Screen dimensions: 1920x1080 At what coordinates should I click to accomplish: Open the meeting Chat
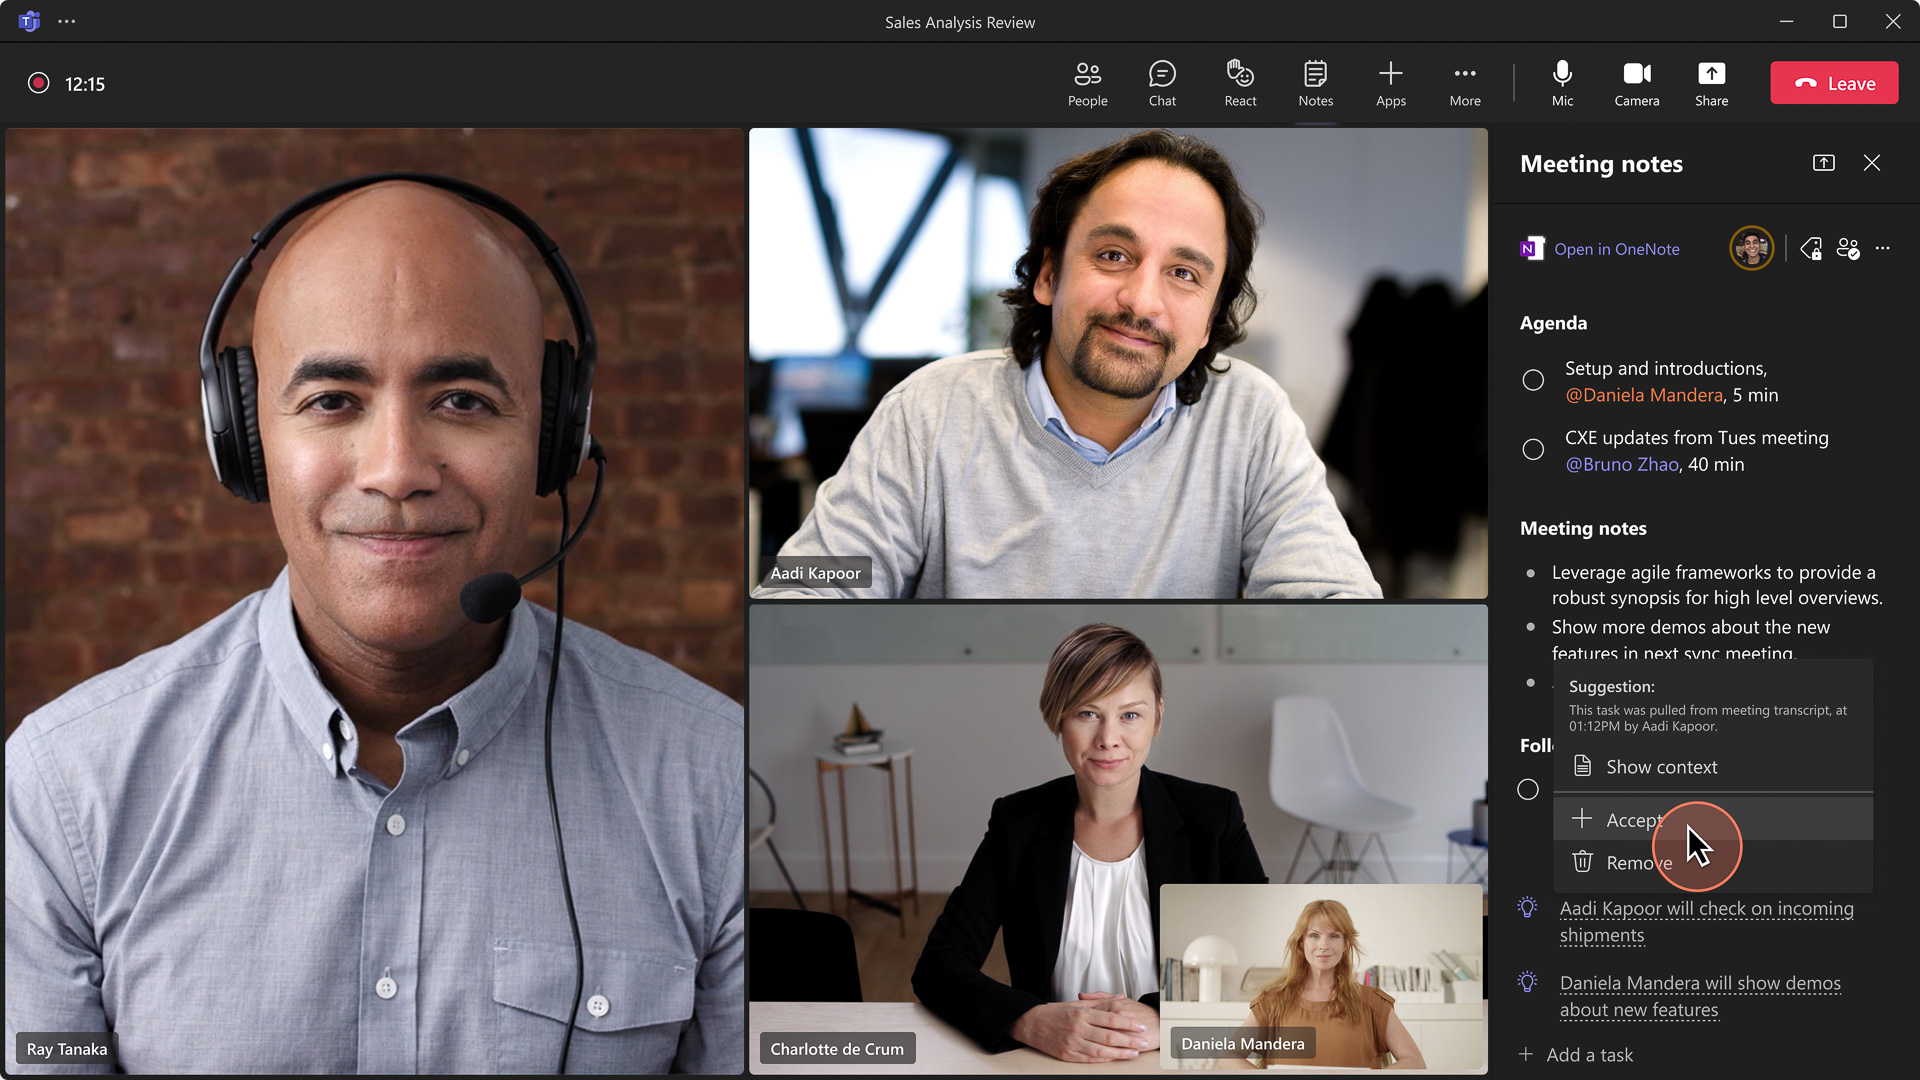1161,83
